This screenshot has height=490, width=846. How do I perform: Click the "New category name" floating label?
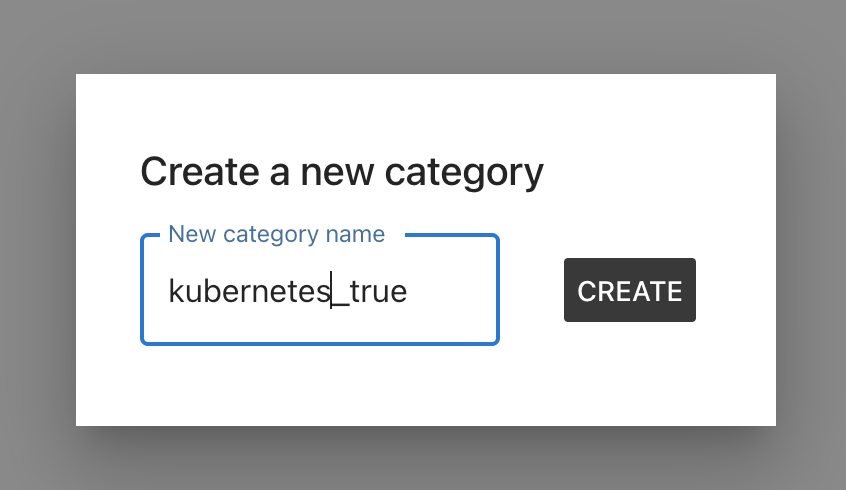[x=276, y=234]
